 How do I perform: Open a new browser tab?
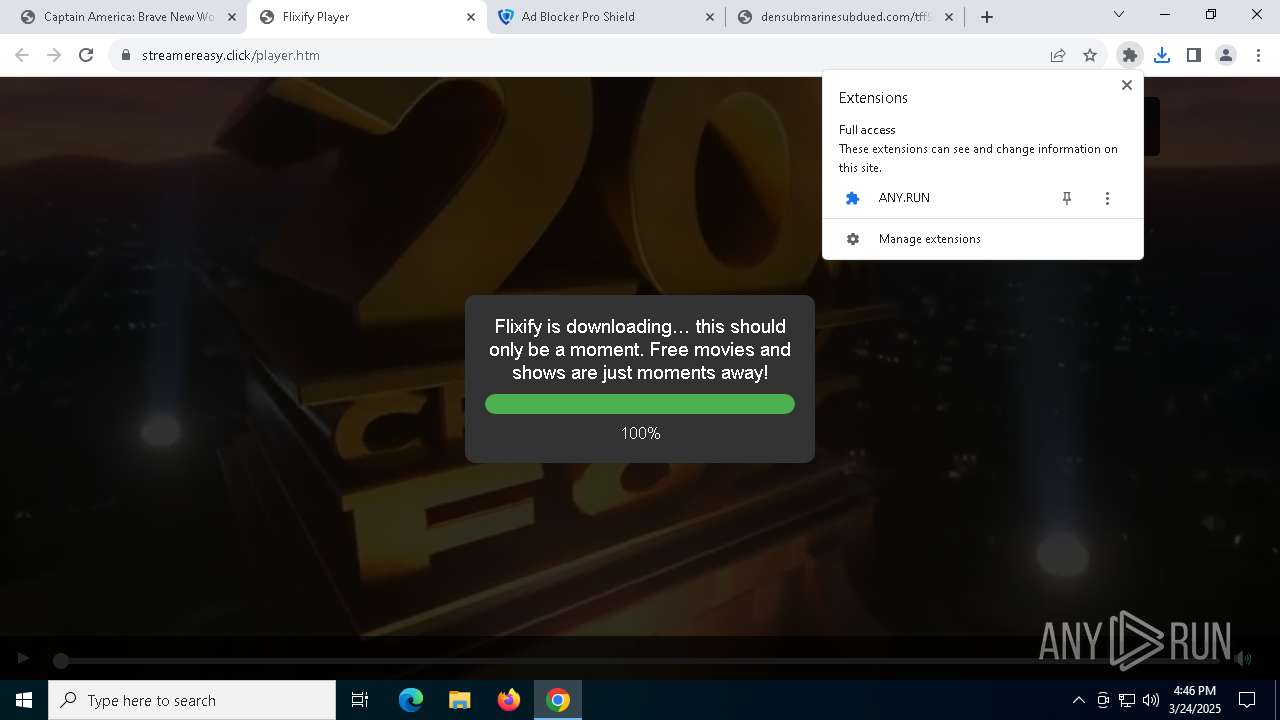(x=987, y=17)
